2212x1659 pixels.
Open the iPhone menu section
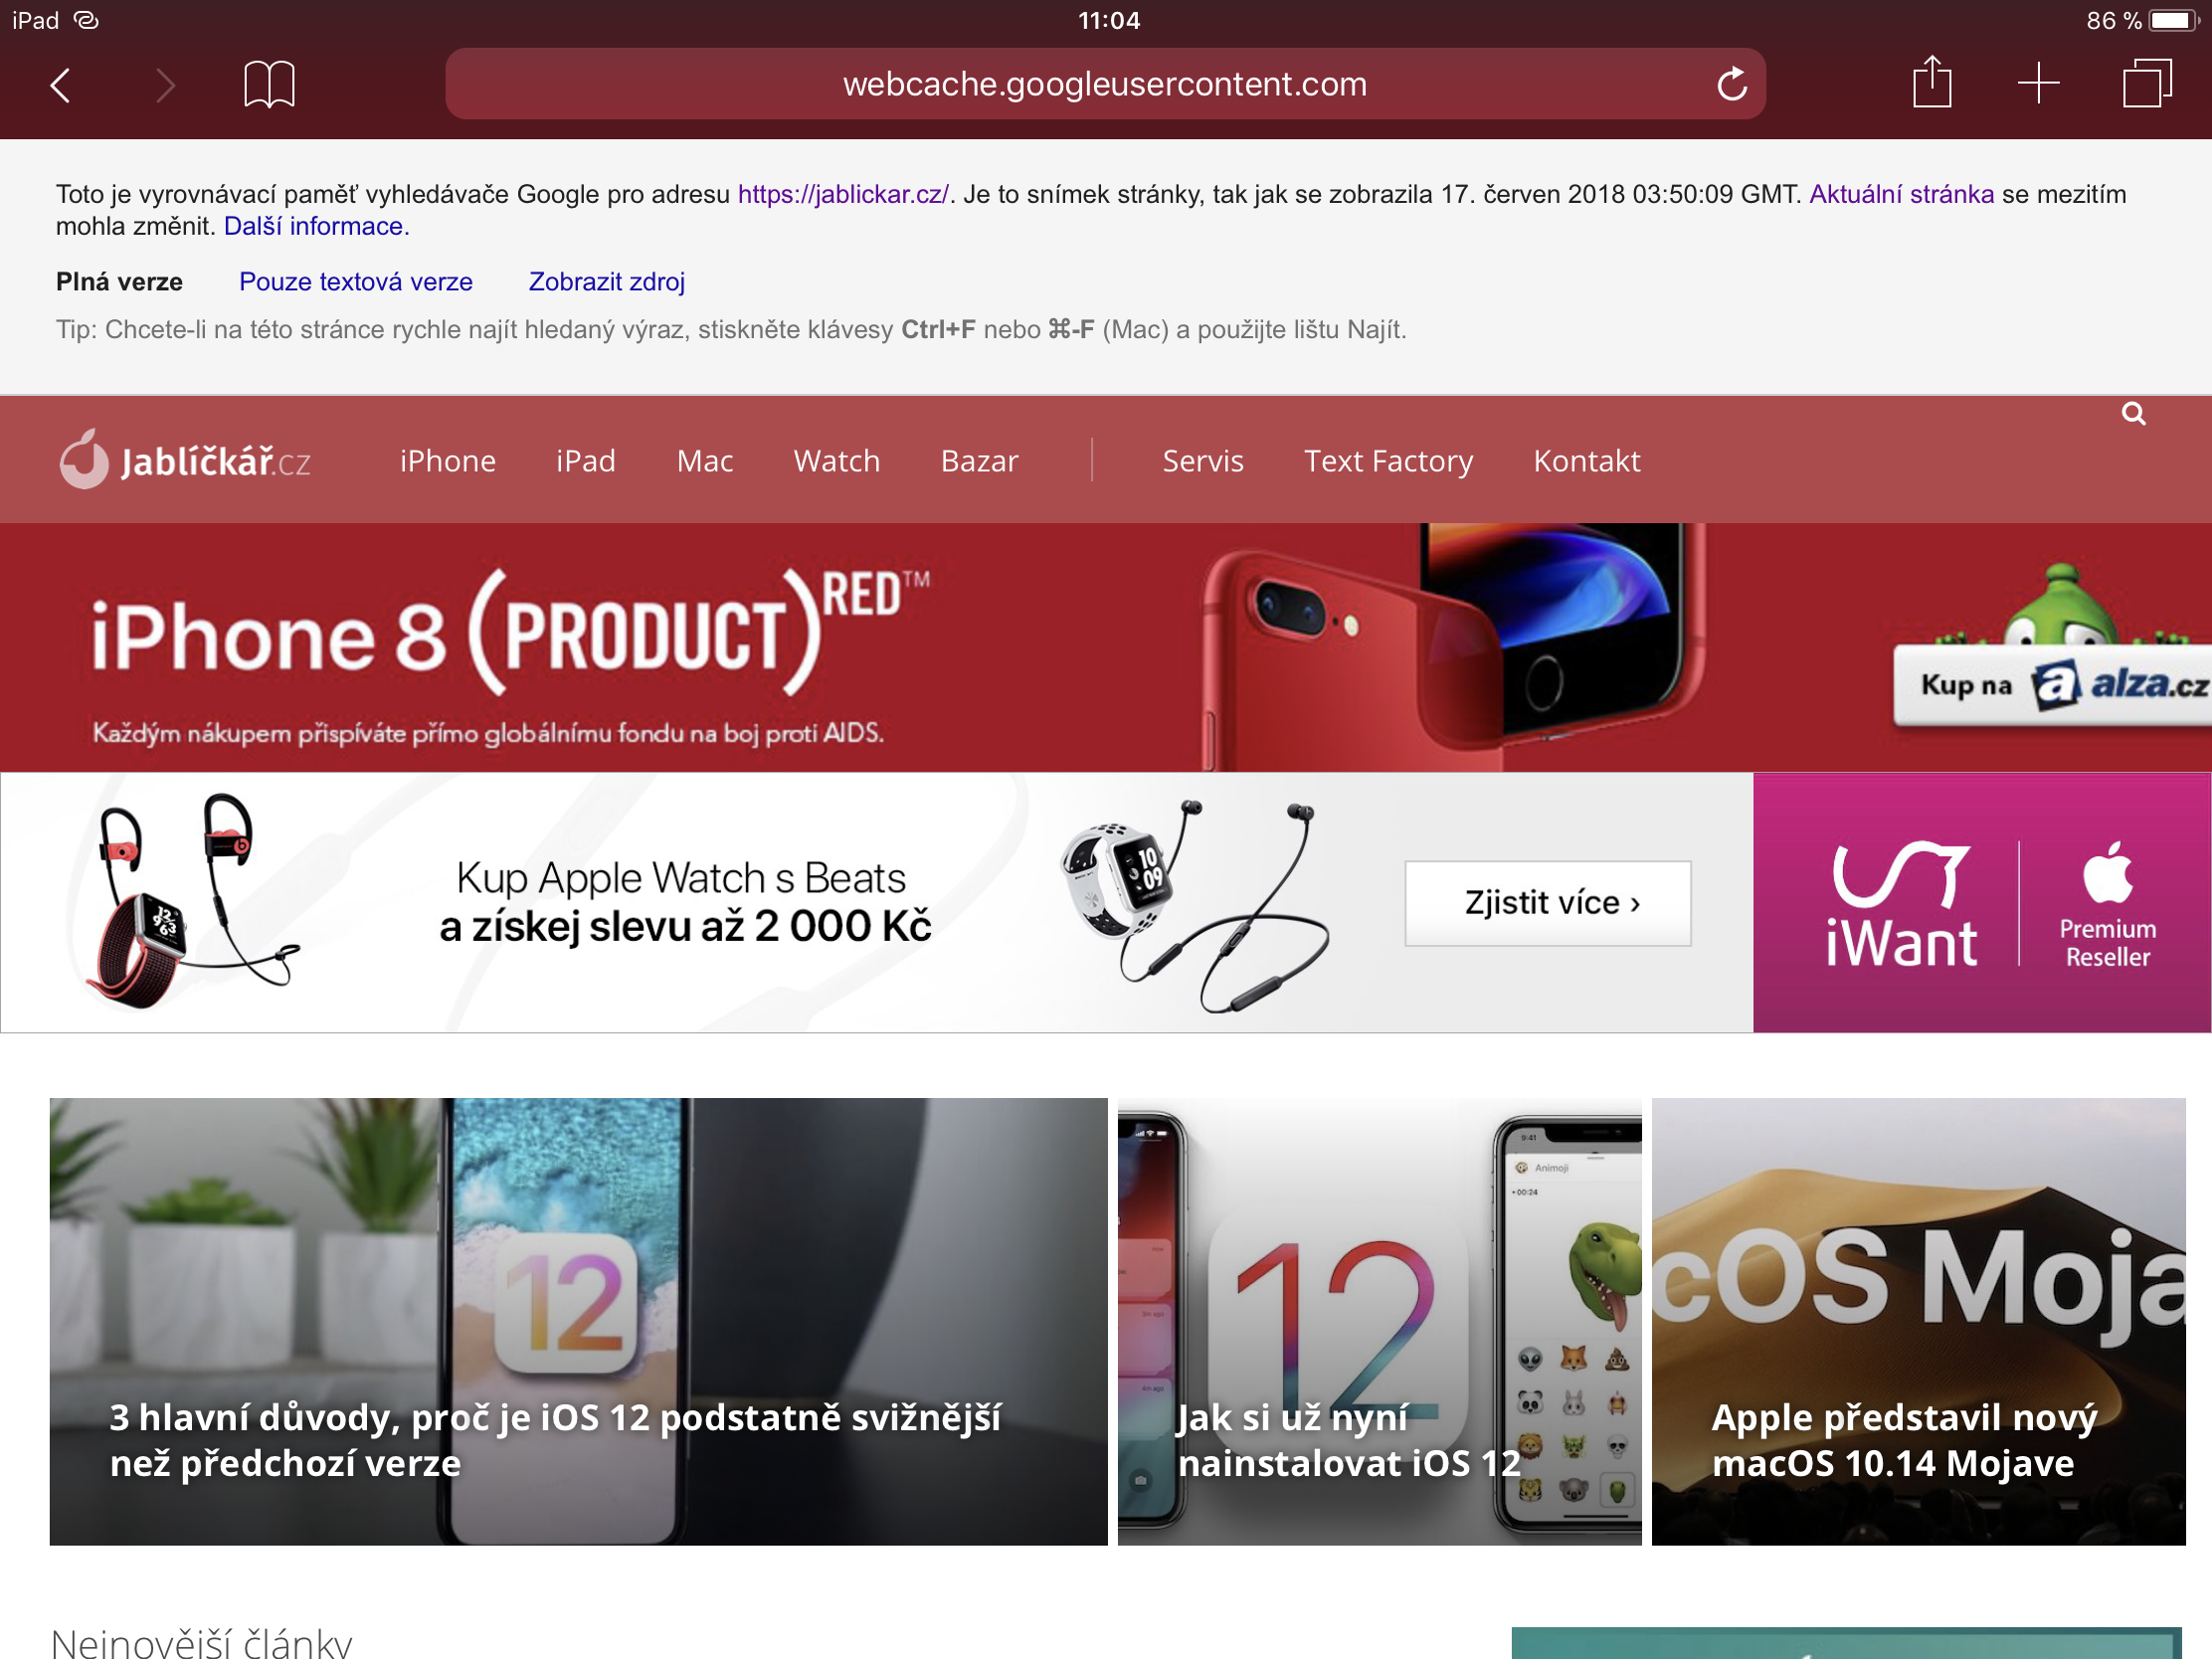pos(447,461)
